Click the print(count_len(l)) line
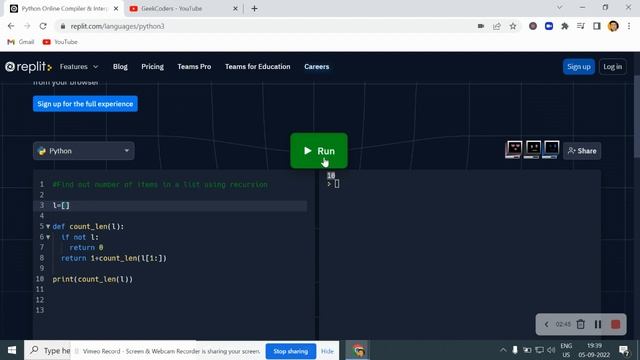Screen dimensions: 640x360 93,279
